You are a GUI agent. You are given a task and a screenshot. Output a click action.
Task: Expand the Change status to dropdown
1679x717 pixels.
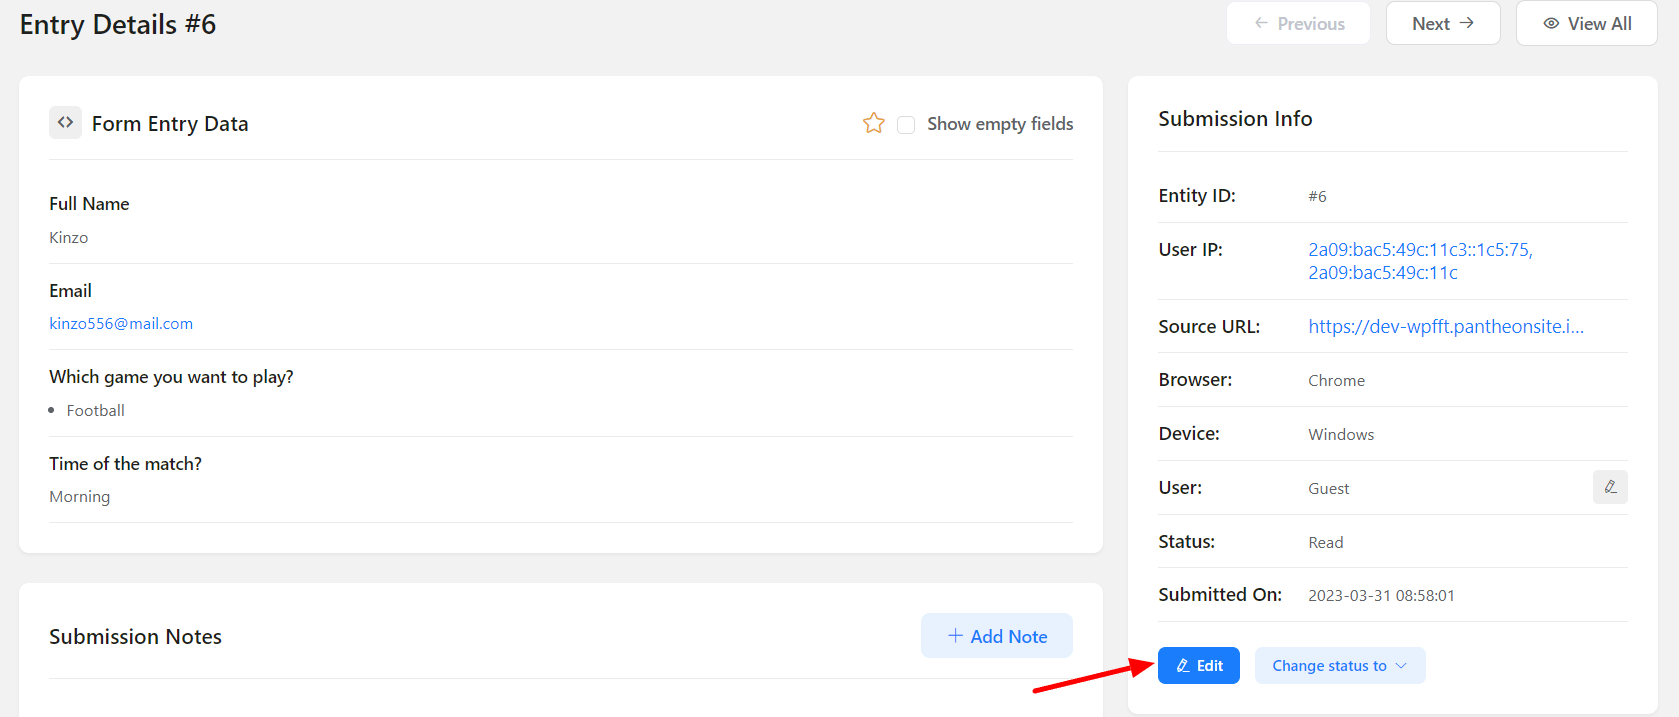pos(1339,666)
